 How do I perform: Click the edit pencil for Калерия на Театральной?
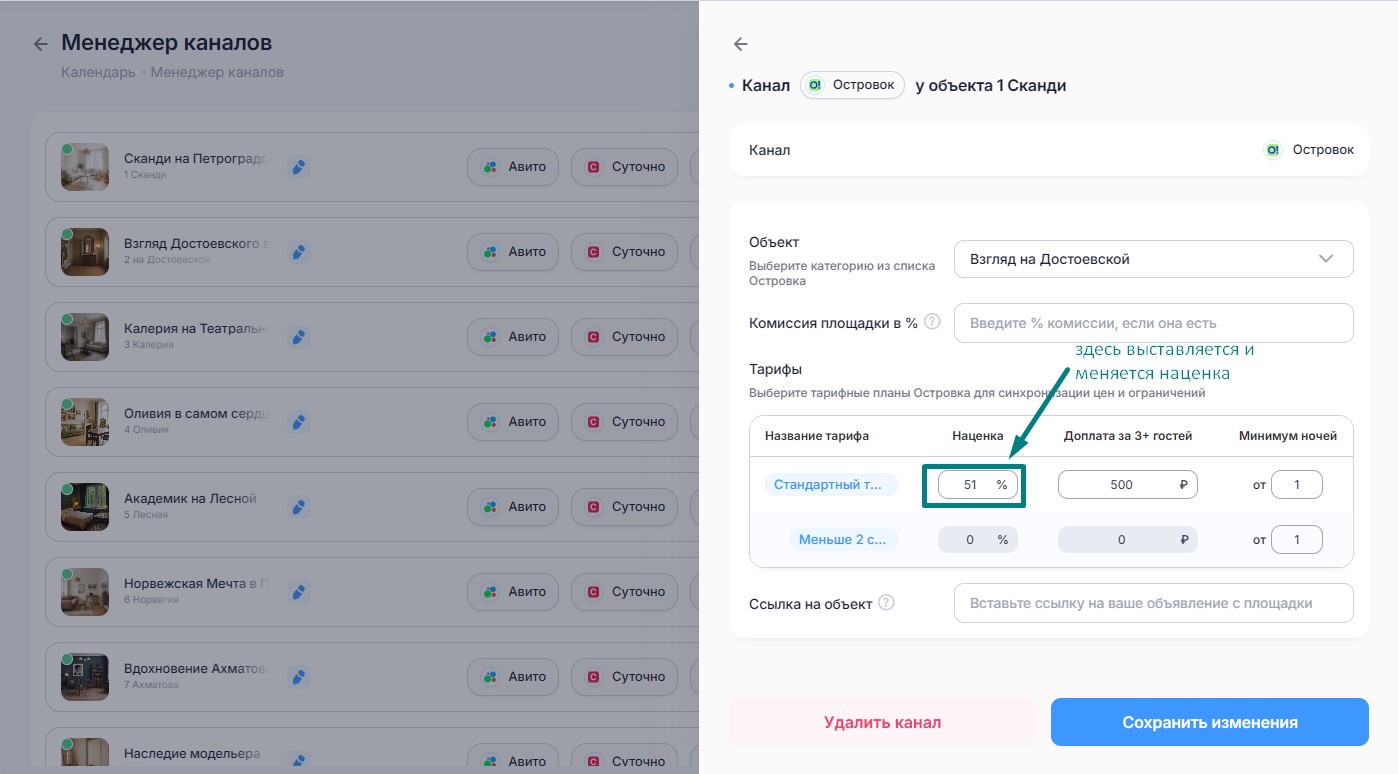tap(298, 337)
